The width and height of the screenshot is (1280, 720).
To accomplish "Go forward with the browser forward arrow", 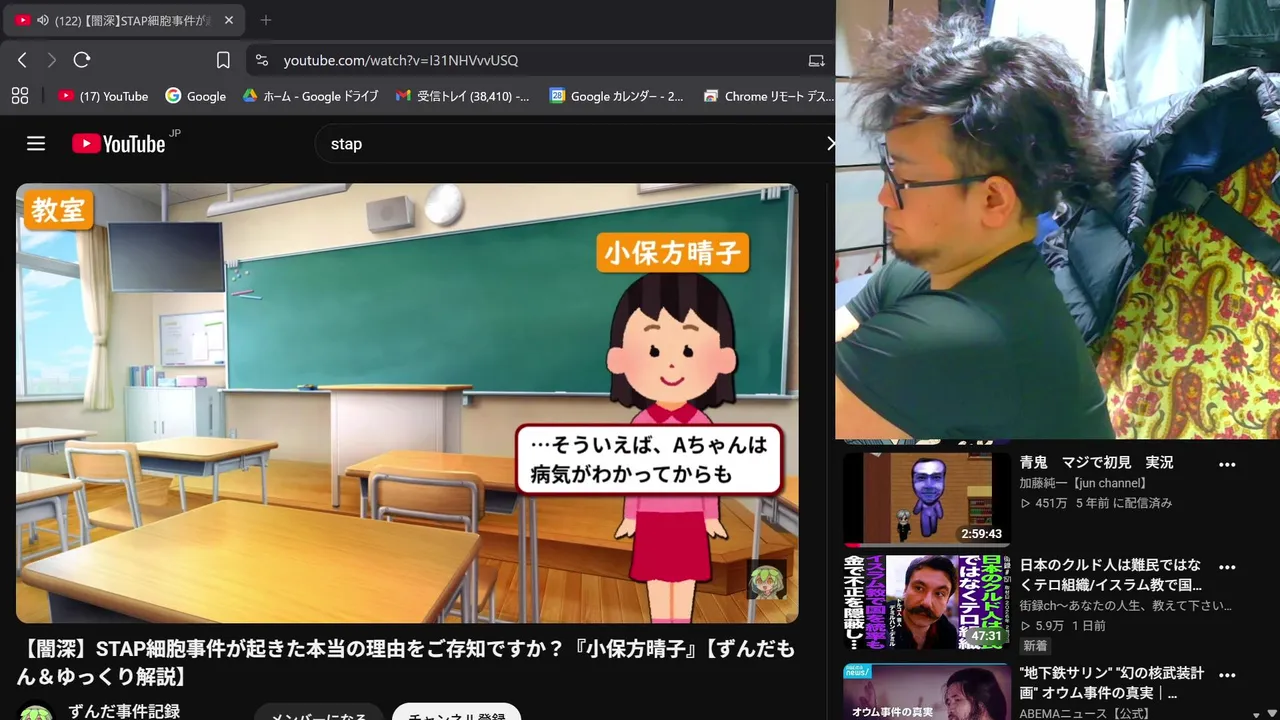I will coord(52,60).
